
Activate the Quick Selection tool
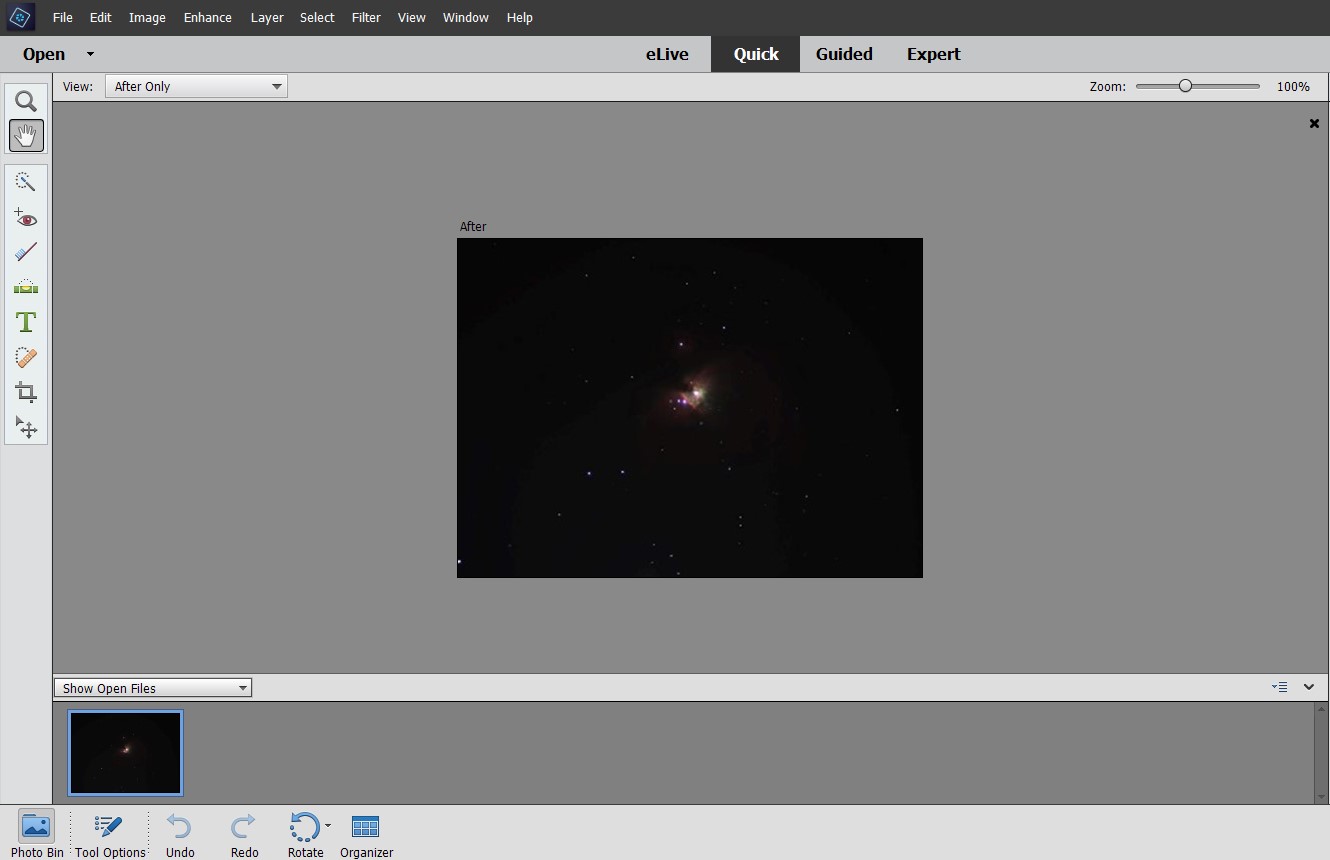click(26, 181)
